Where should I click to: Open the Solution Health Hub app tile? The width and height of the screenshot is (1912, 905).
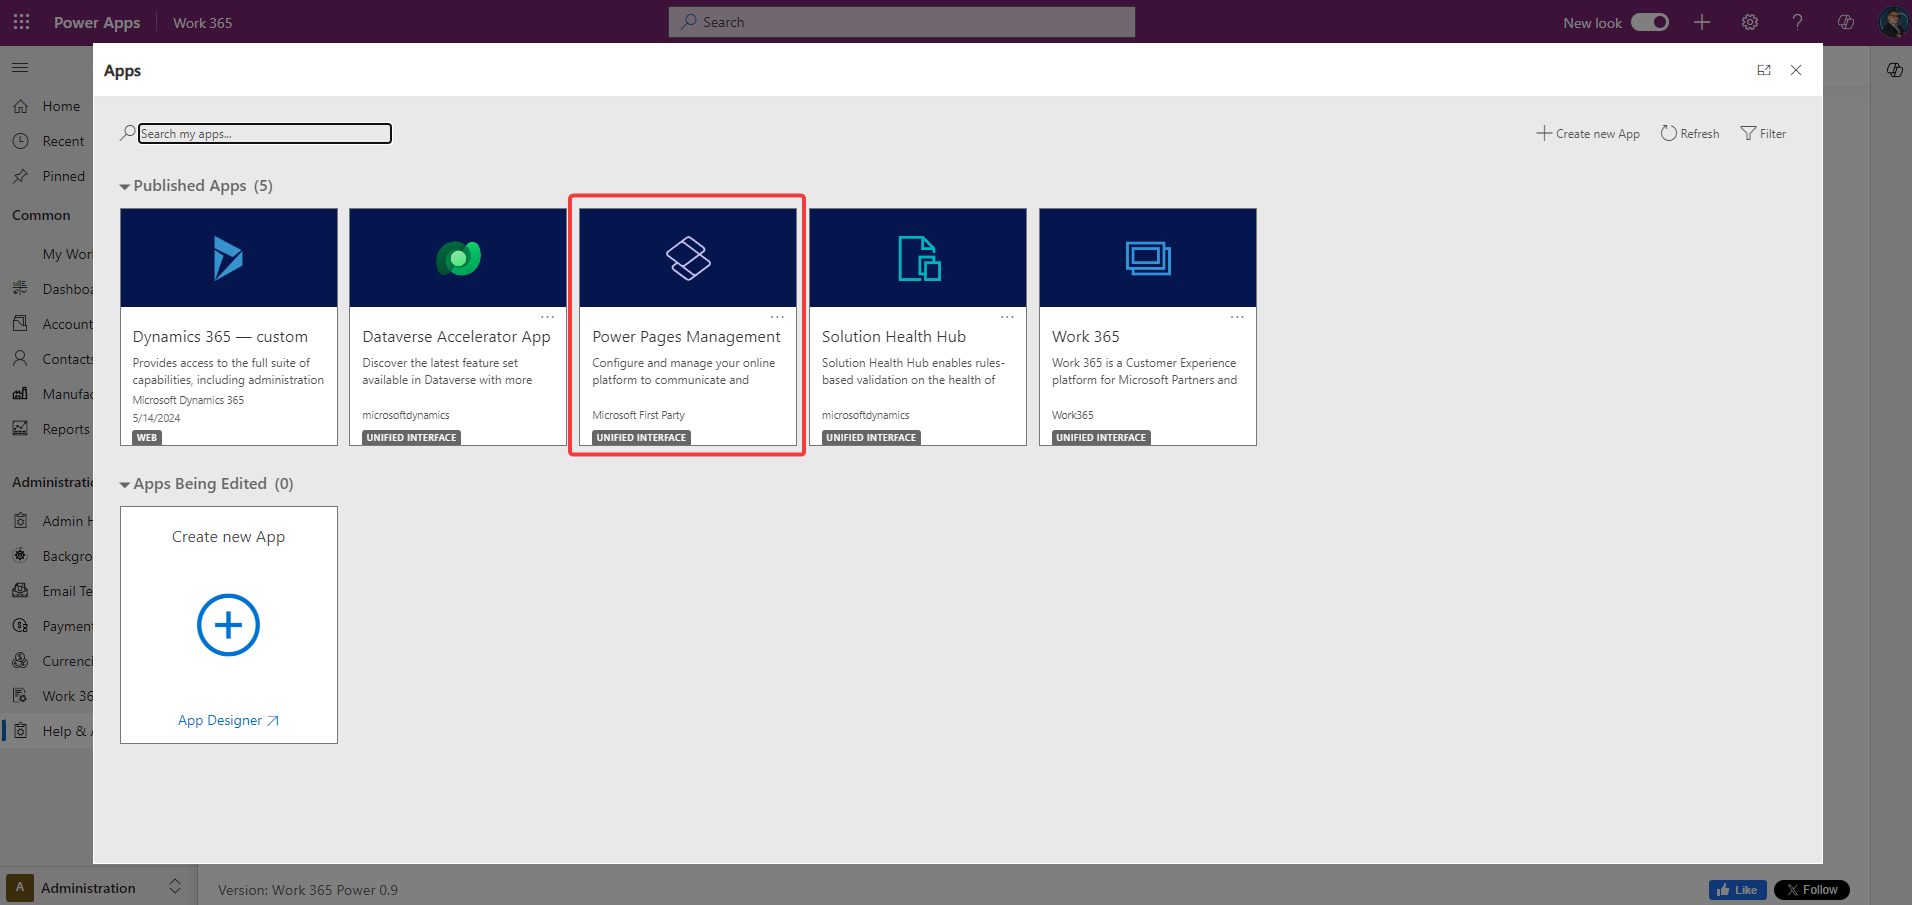coord(918,326)
